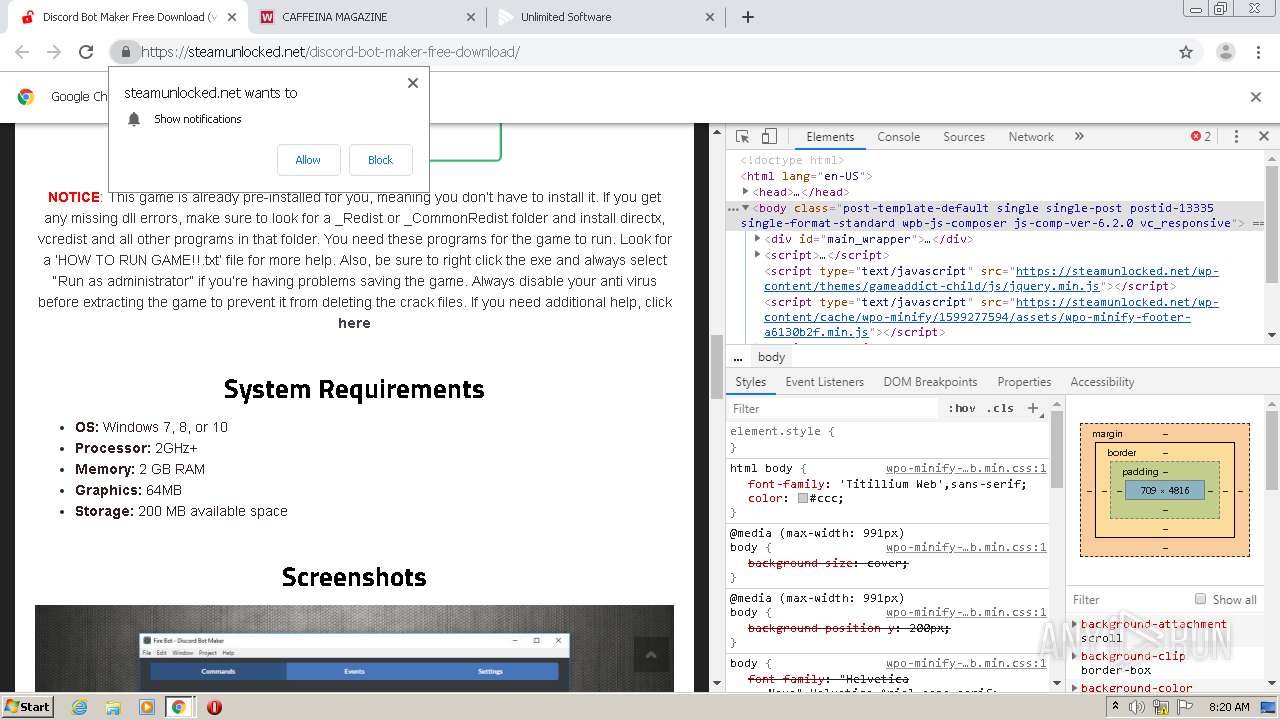Expand the background-attachment computed property

1075,624
